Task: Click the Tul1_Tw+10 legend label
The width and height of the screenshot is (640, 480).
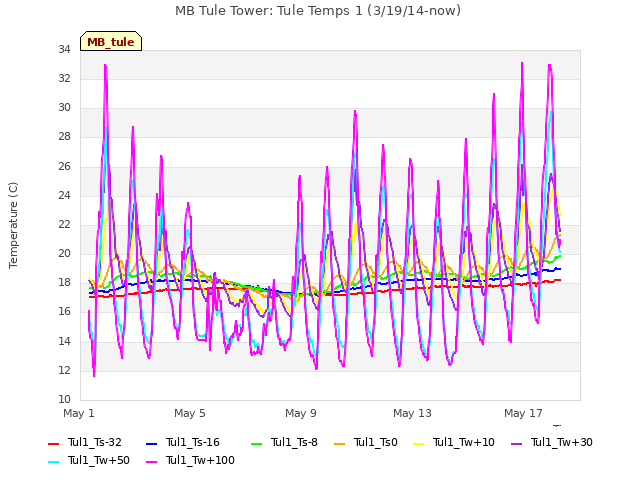Action: [464, 442]
